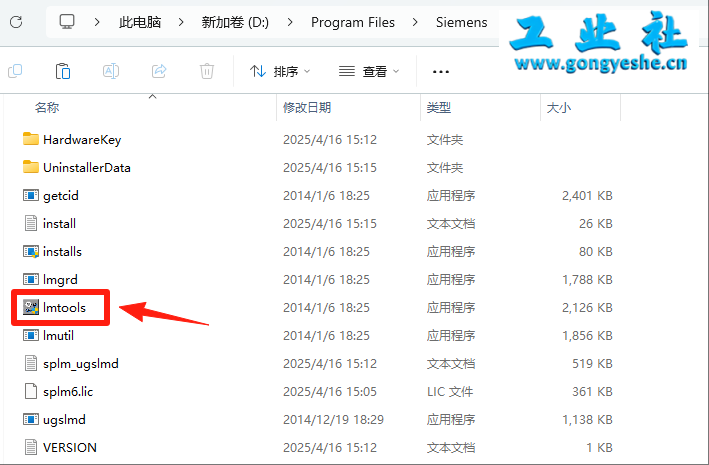Click the 1,856 KB size cell
This screenshot has height=465, width=709.
587,336
